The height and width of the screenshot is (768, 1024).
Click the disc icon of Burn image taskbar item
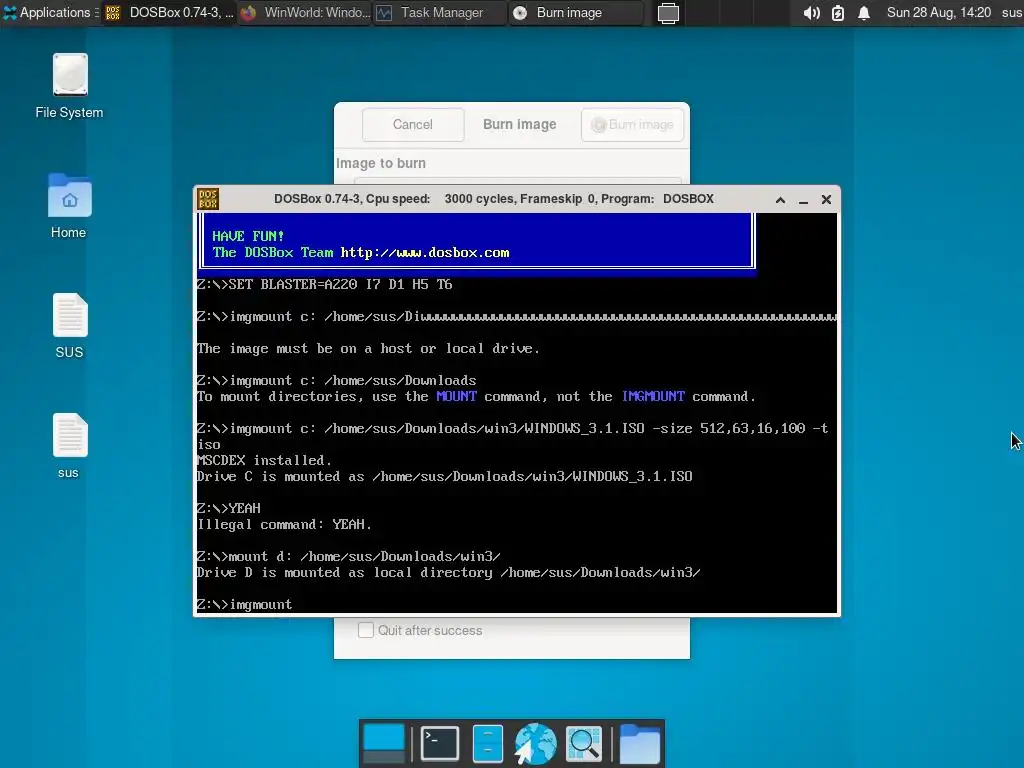pyautogui.click(x=520, y=13)
